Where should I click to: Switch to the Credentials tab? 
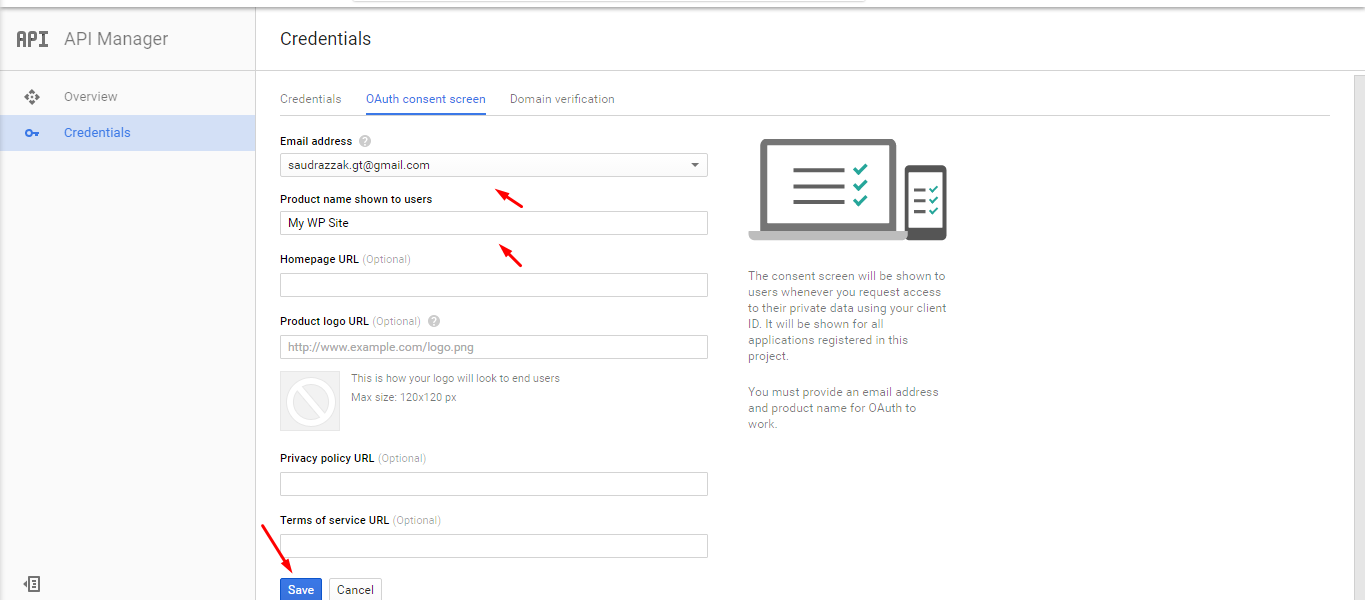point(311,99)
